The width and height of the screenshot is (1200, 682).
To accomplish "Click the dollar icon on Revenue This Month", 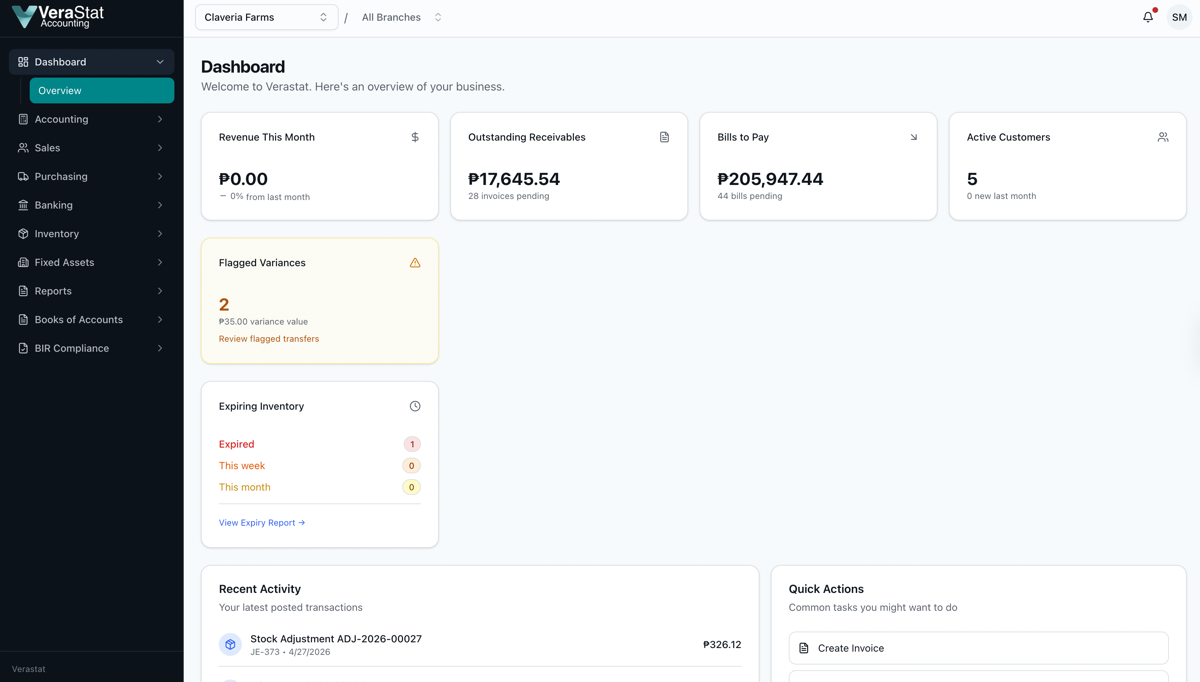I will tap(415, 137).
